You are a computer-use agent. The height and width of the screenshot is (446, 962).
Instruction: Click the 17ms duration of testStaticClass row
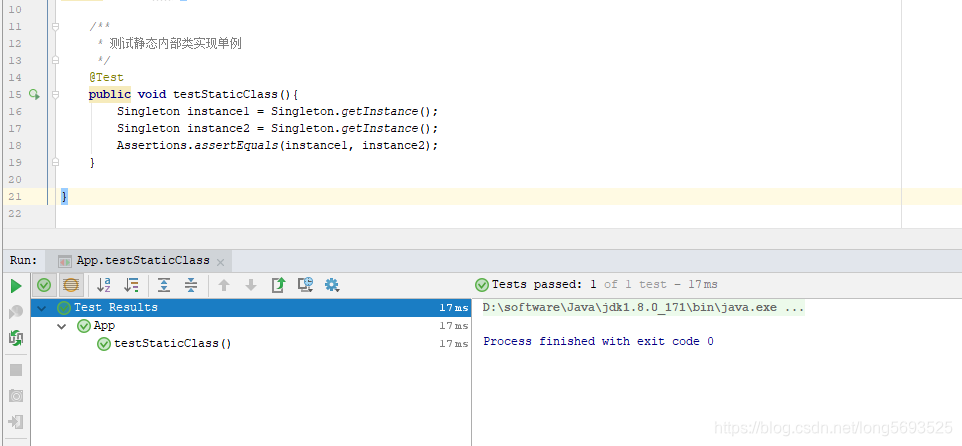coord(454,344)
